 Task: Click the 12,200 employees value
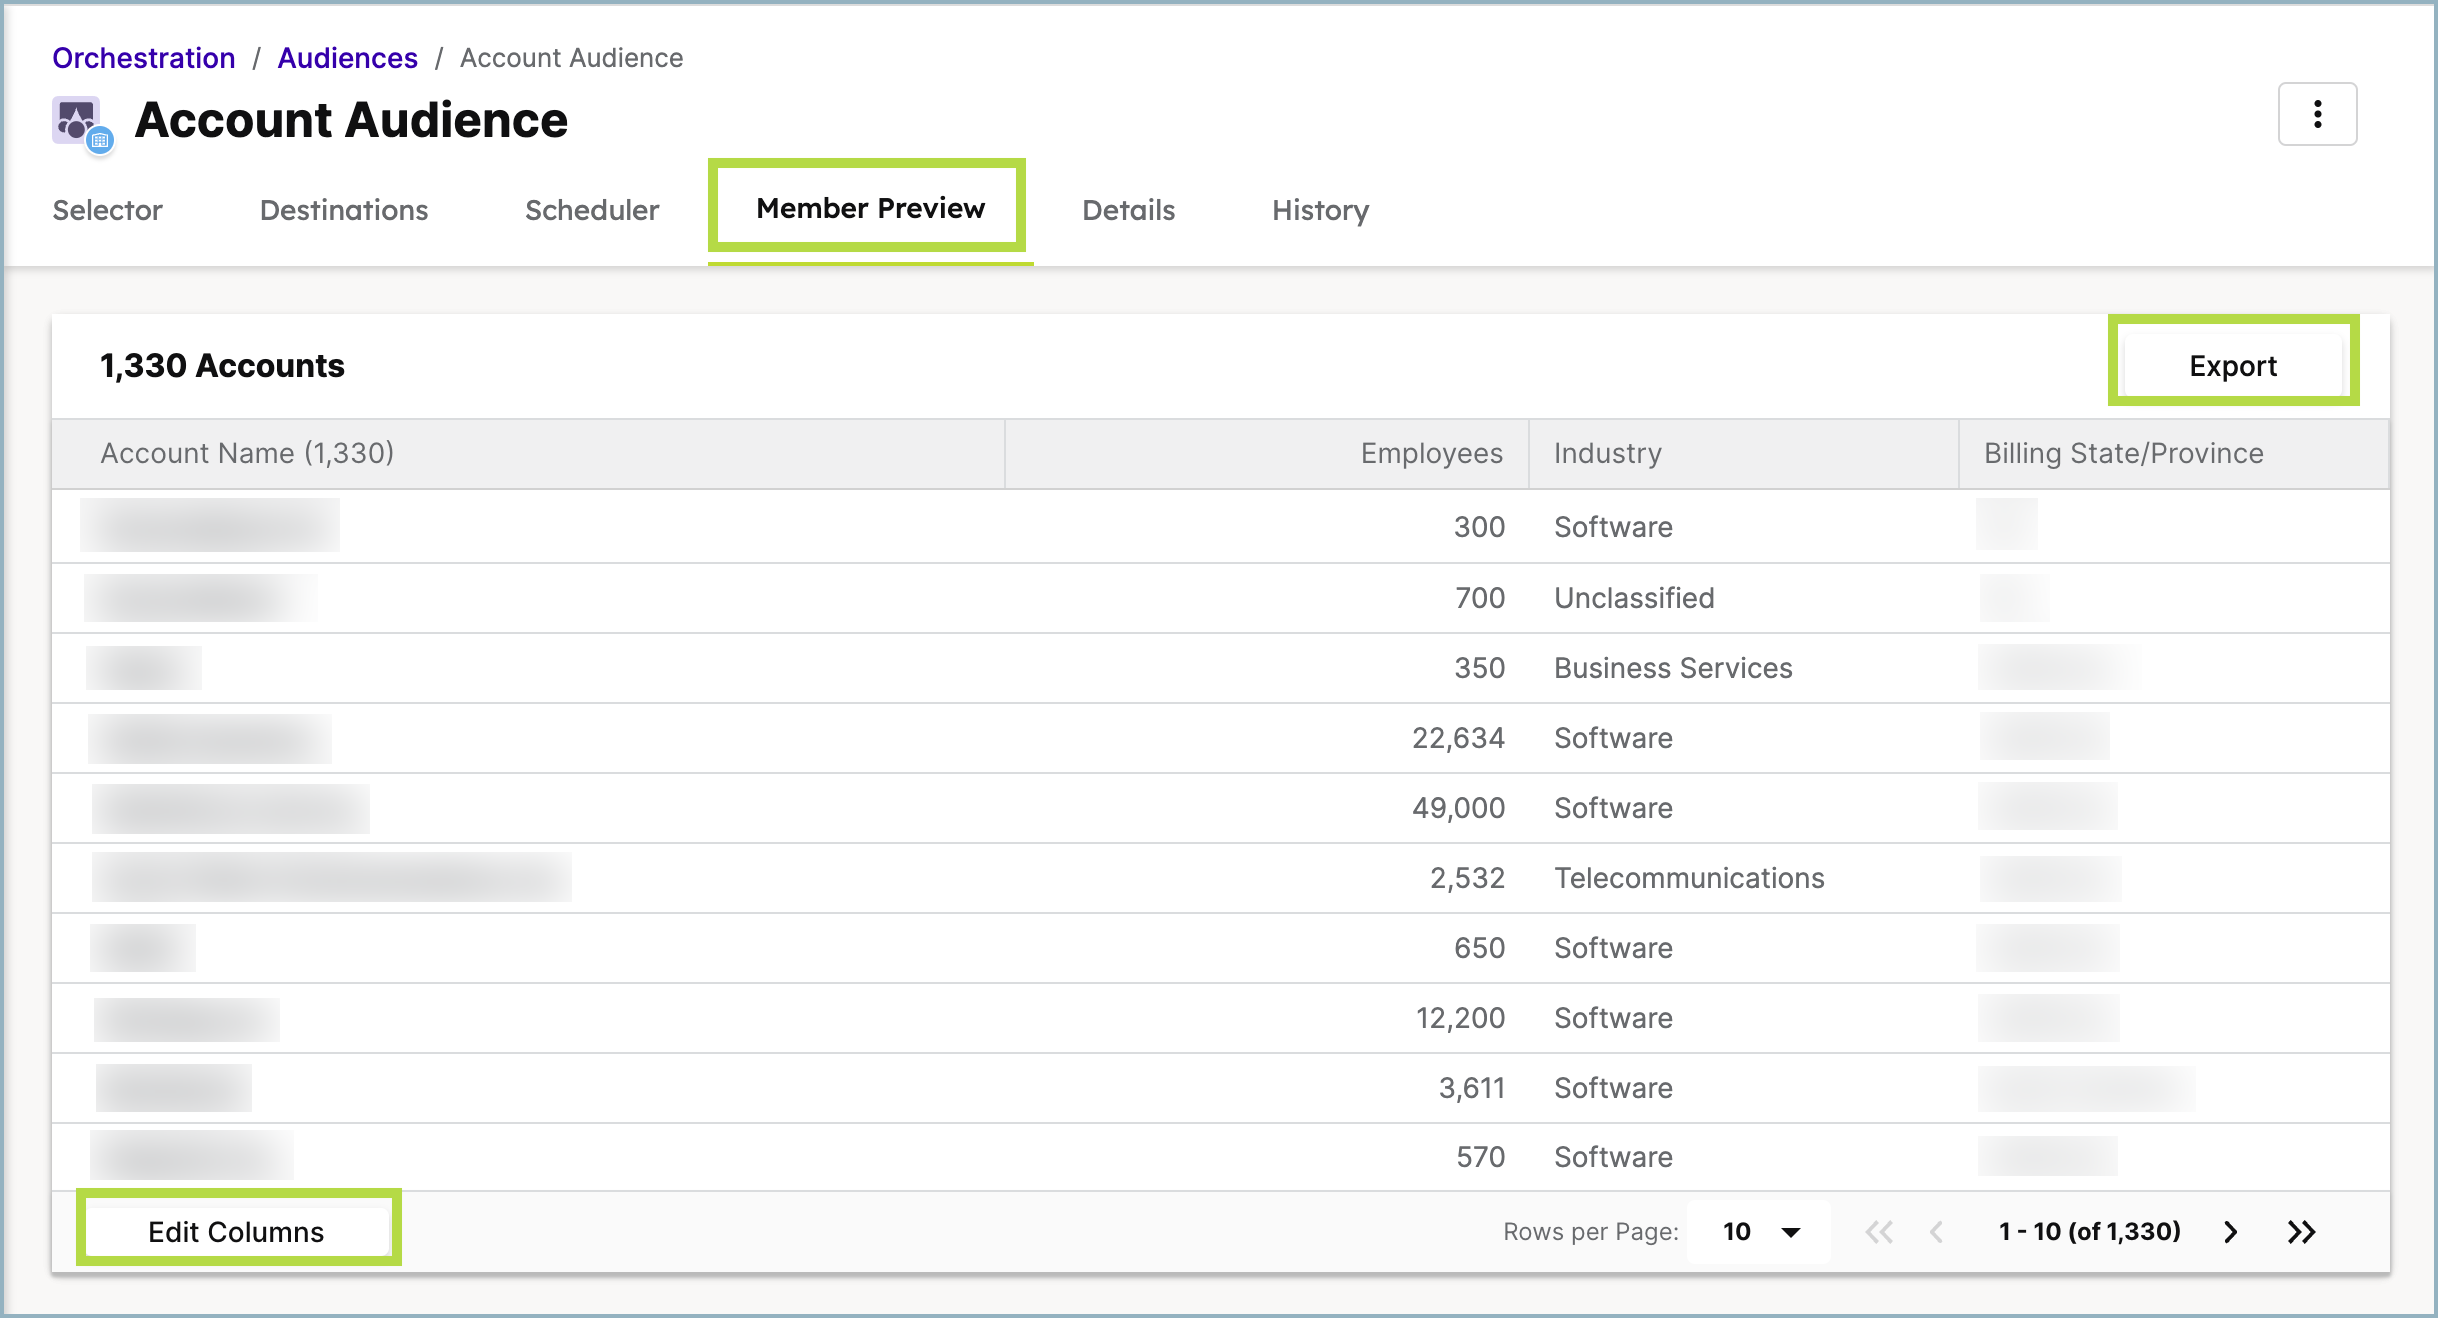coord(1460,1018)
